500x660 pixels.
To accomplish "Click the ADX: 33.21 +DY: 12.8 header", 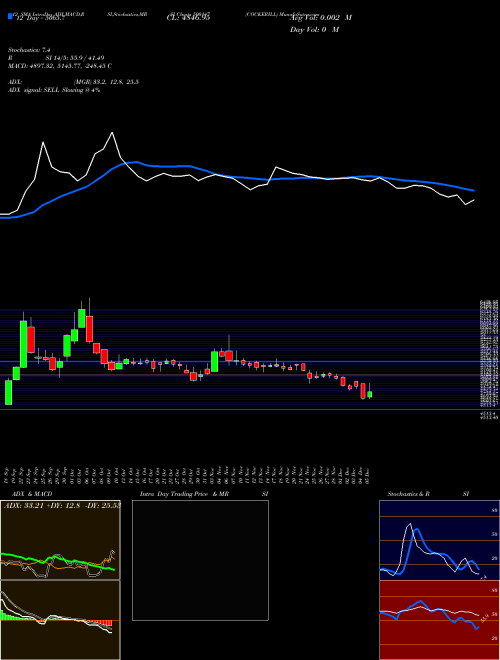I will (62, 505).
